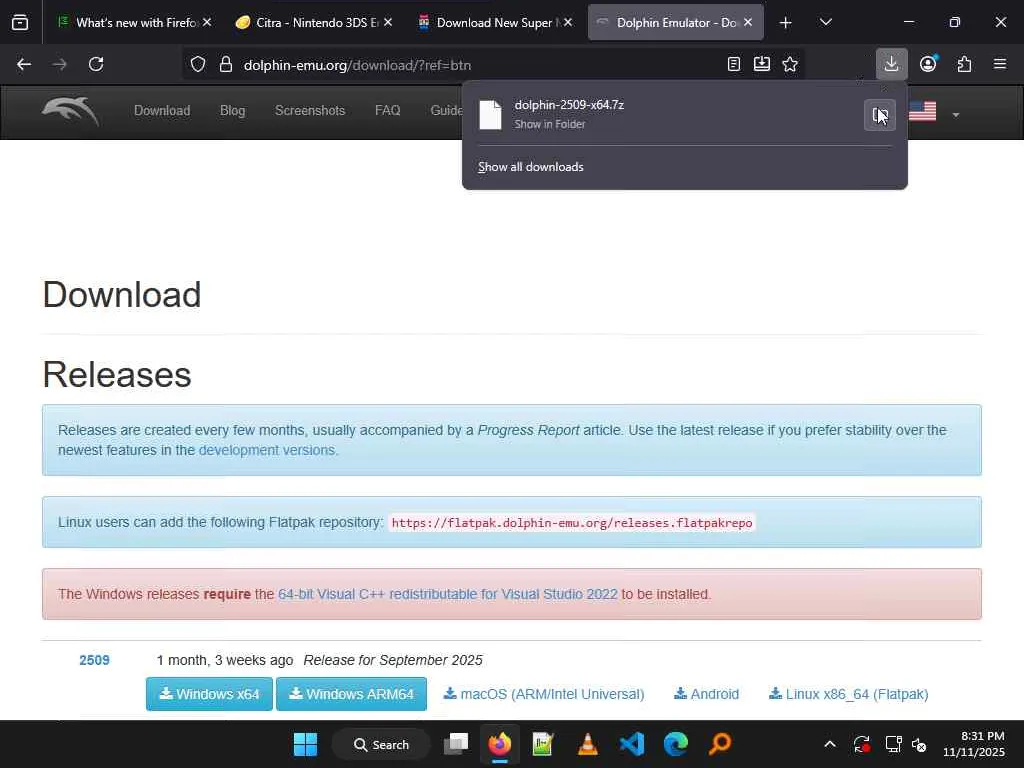Expand the list all tabs chevron
The image size is (1024, 768).
(825, 23)
